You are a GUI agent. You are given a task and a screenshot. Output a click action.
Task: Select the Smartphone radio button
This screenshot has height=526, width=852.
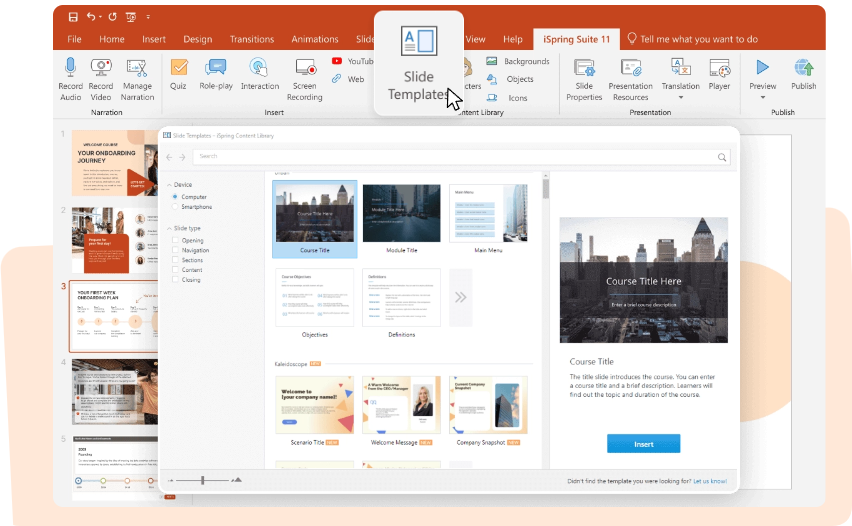175,206
